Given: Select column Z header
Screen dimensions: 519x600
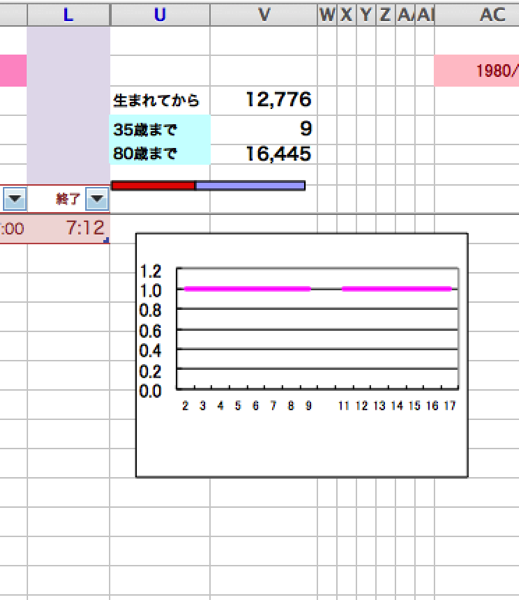Looking at the screenshot, I should coord(386,15).
